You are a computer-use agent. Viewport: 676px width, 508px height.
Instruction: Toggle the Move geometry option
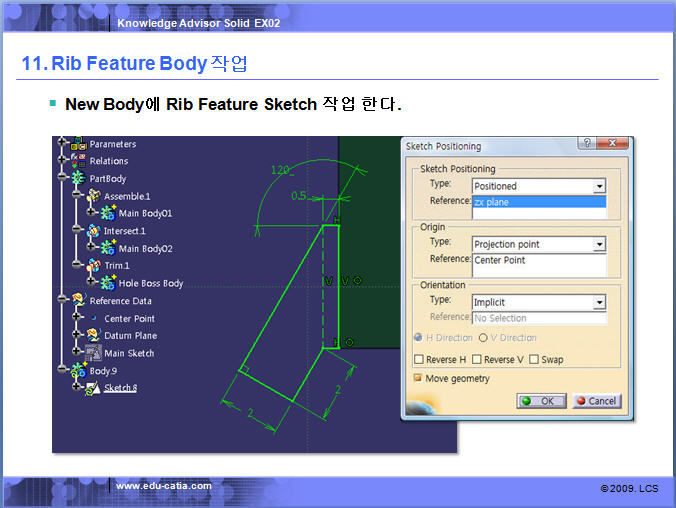coord(418,378)
